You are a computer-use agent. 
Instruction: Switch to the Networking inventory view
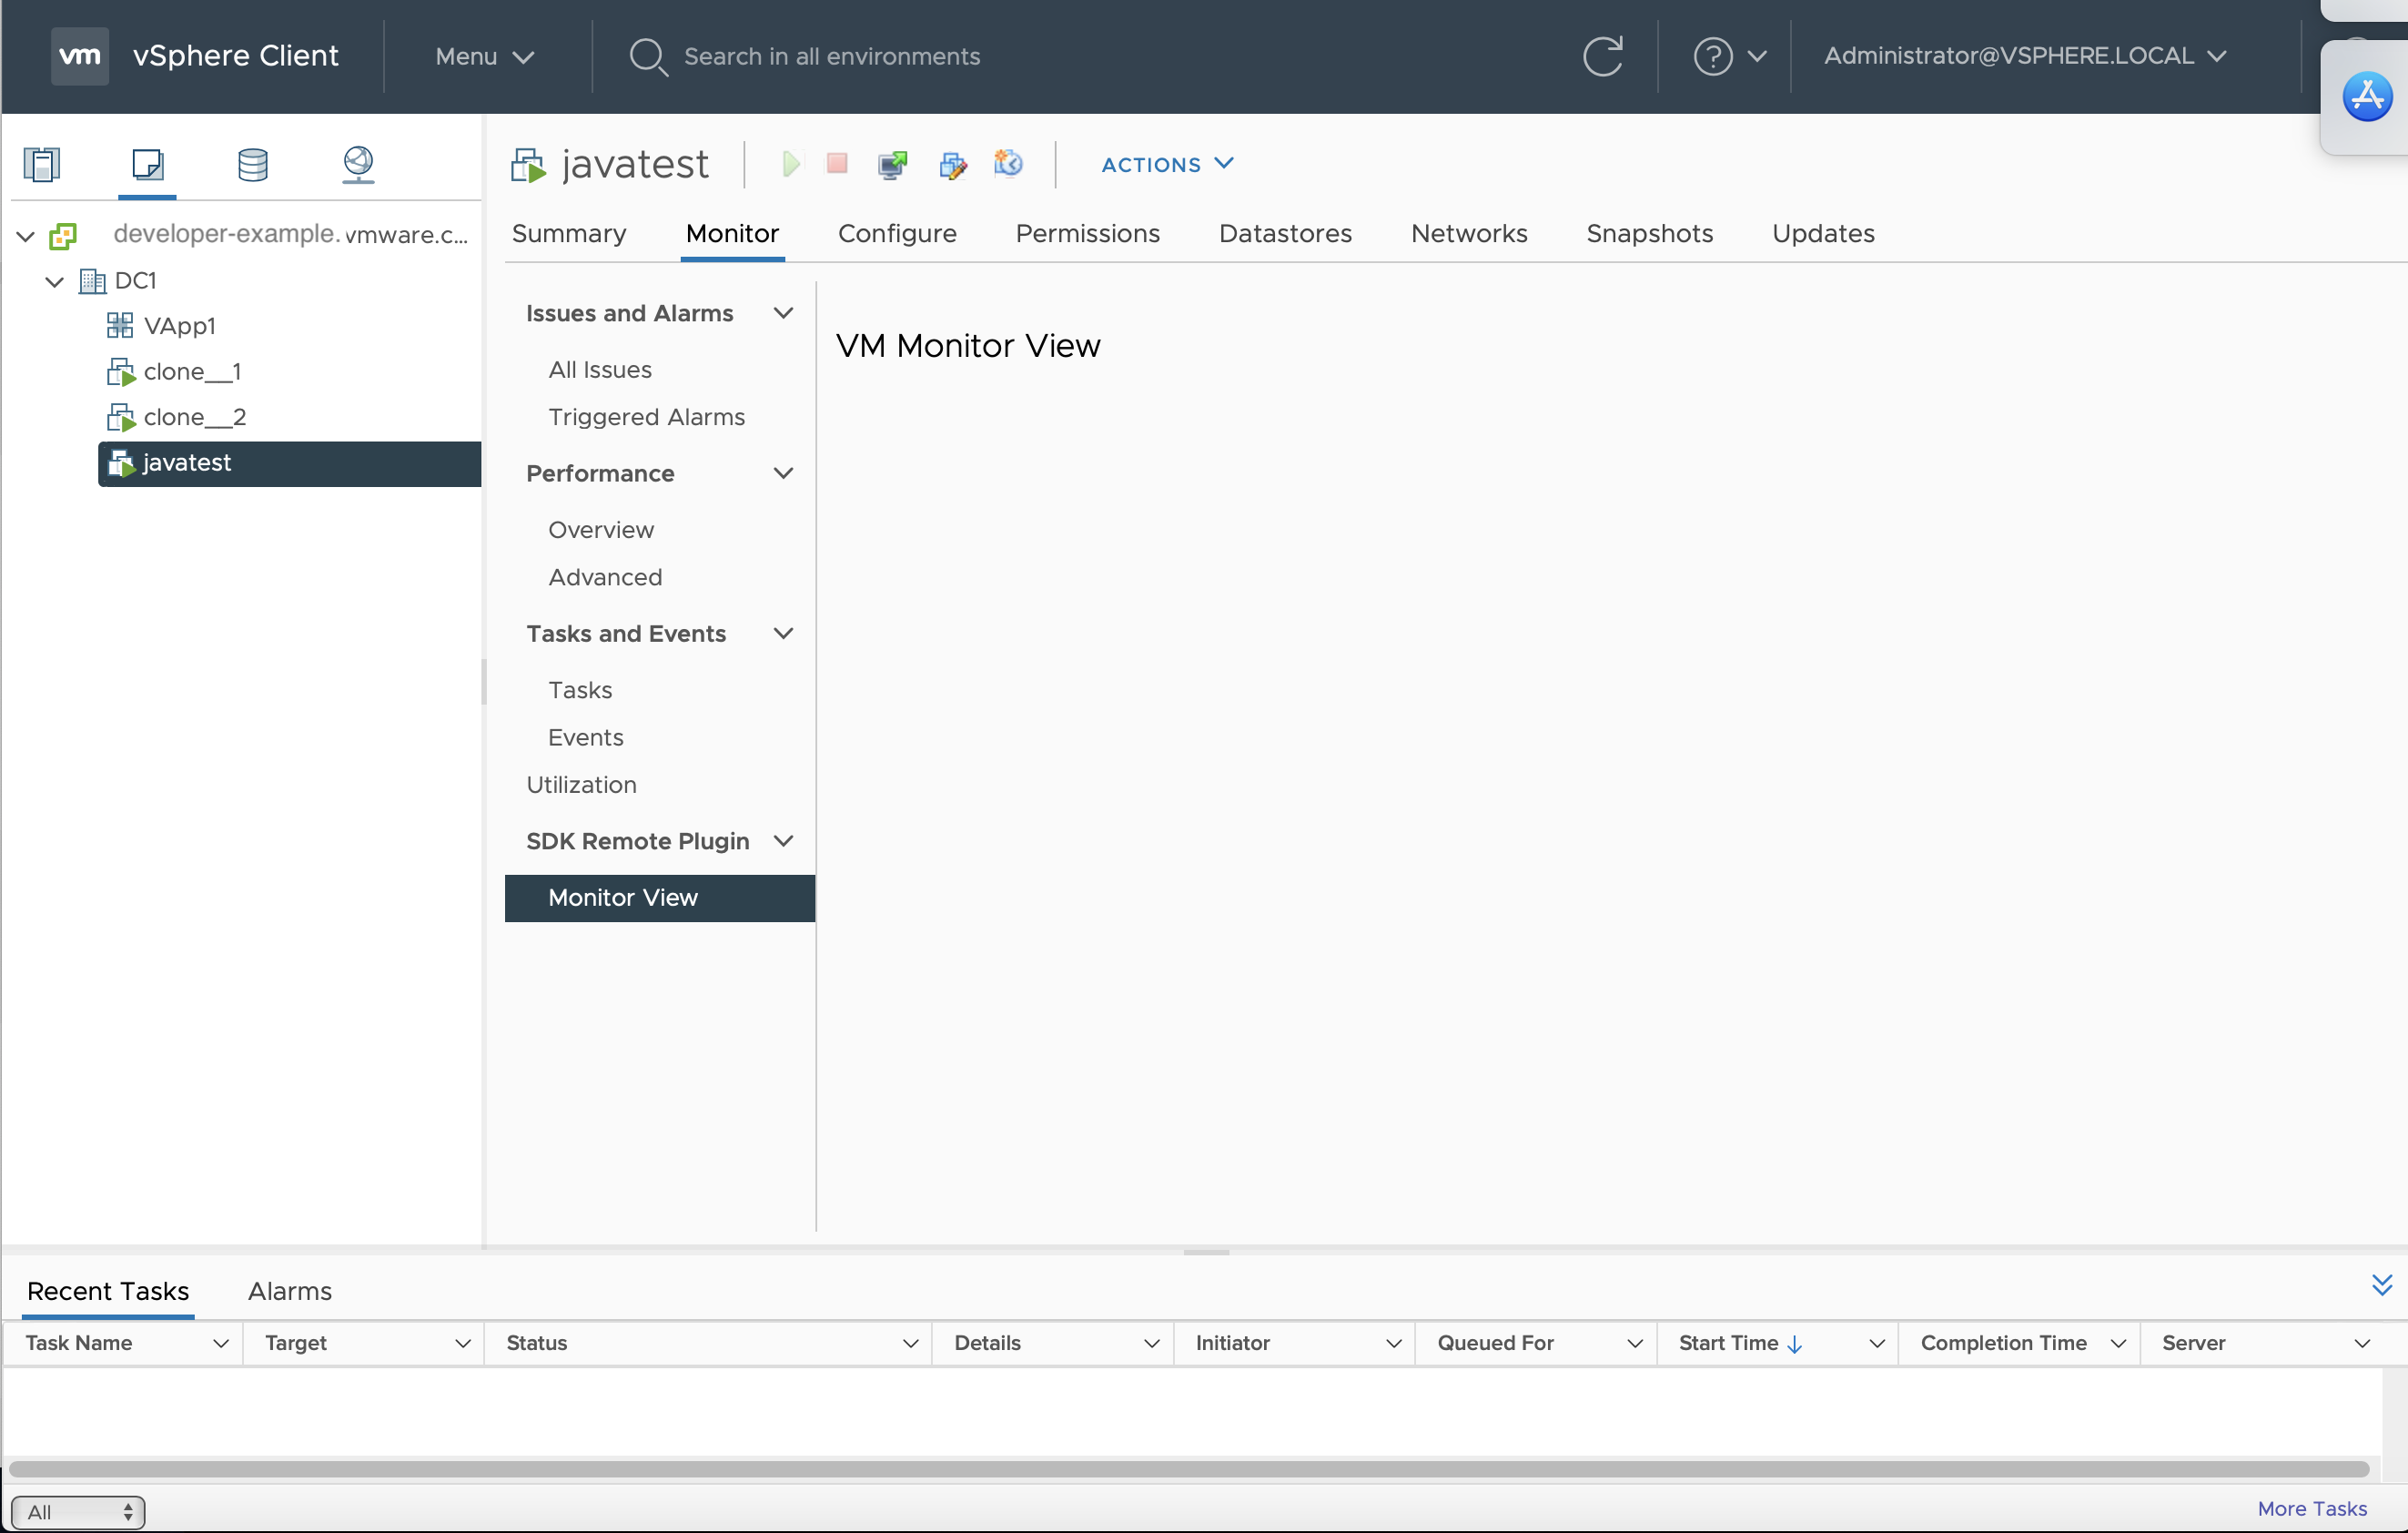358,164
